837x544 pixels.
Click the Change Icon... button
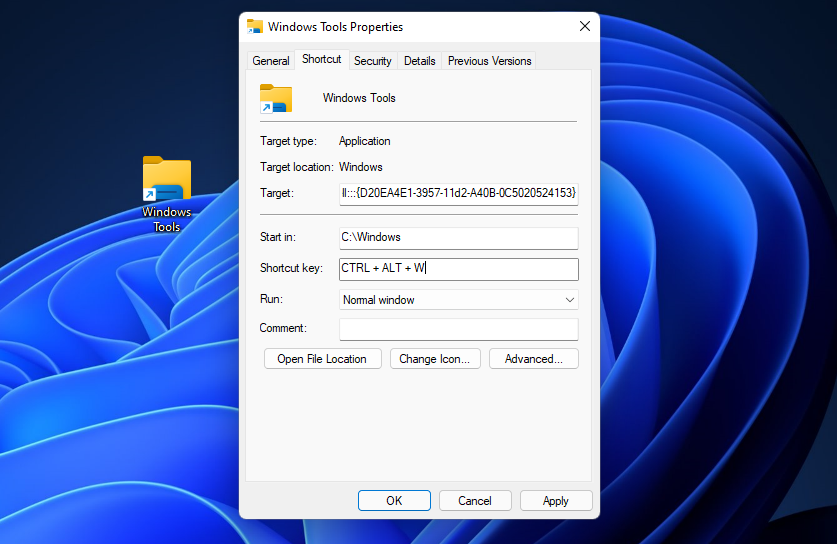pos(435,359)
